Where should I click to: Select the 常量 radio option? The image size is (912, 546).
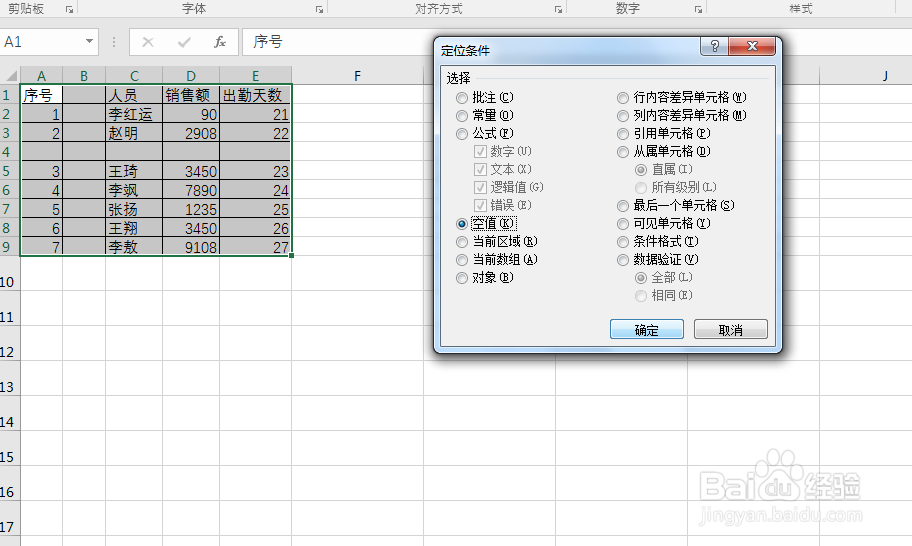tap(462, 116)
